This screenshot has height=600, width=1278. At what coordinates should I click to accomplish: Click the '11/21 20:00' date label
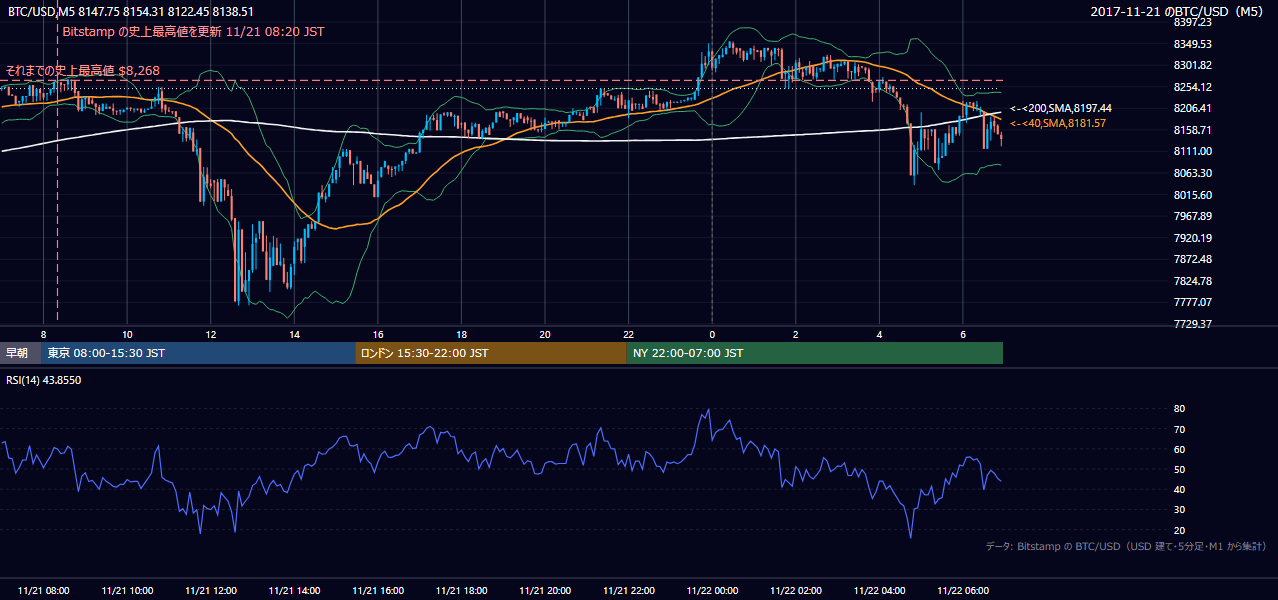(x=545, y=590)
